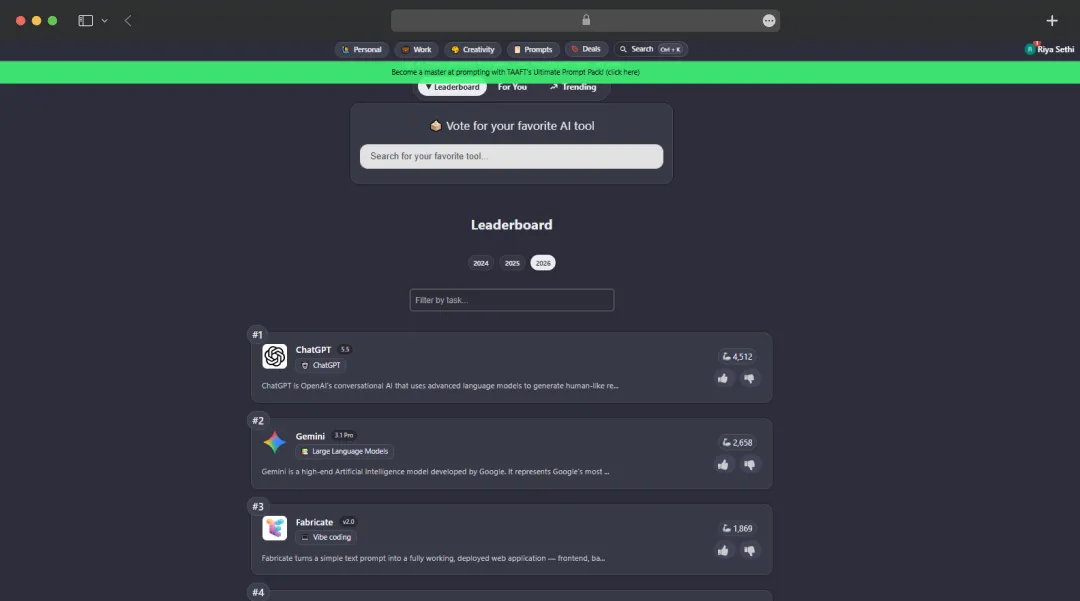Switch to the For You tab
This screenshot has width=1080, height=601.
click(512, 87)
